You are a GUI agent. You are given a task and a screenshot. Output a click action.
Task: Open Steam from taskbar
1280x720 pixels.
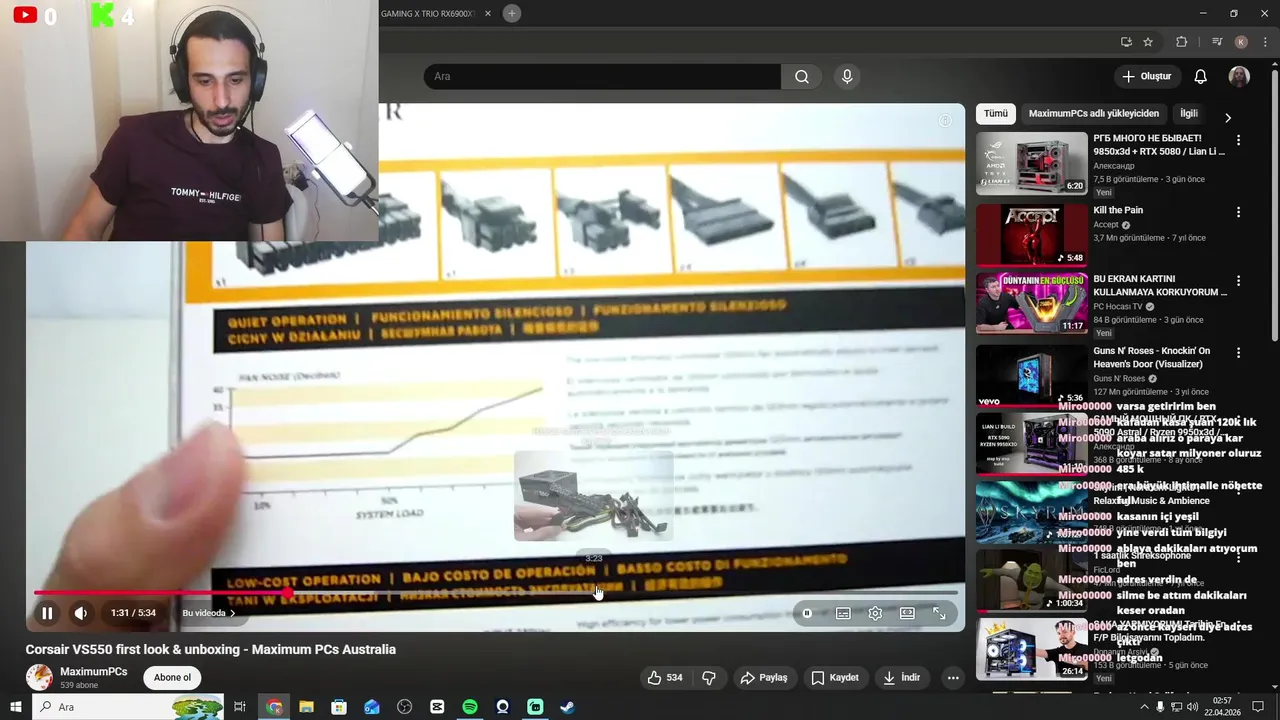[567, 707]
